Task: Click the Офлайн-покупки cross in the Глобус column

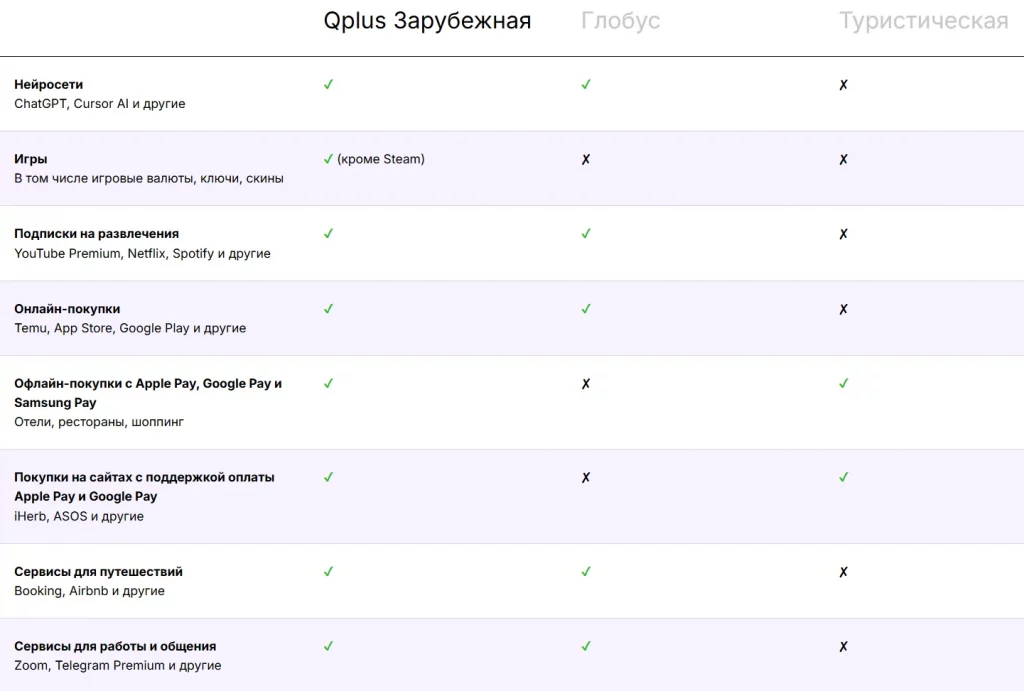Action: point(586,383)
